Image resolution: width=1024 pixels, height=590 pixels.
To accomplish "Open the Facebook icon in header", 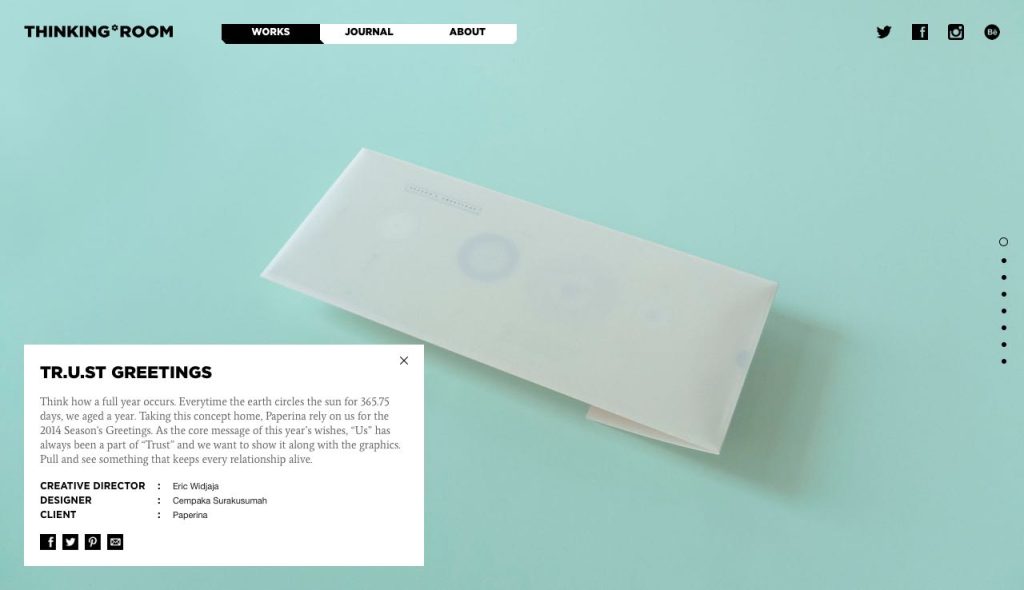I will point(920,32).
